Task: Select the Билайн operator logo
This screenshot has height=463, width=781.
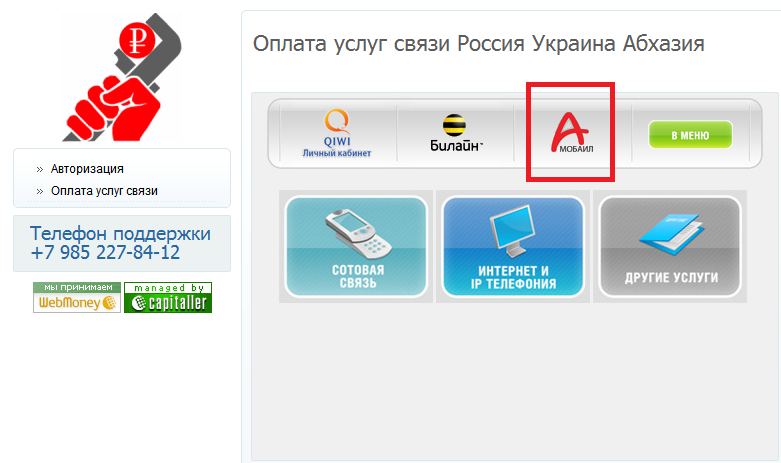Action: pyautogui.click(x=456, y=132)
